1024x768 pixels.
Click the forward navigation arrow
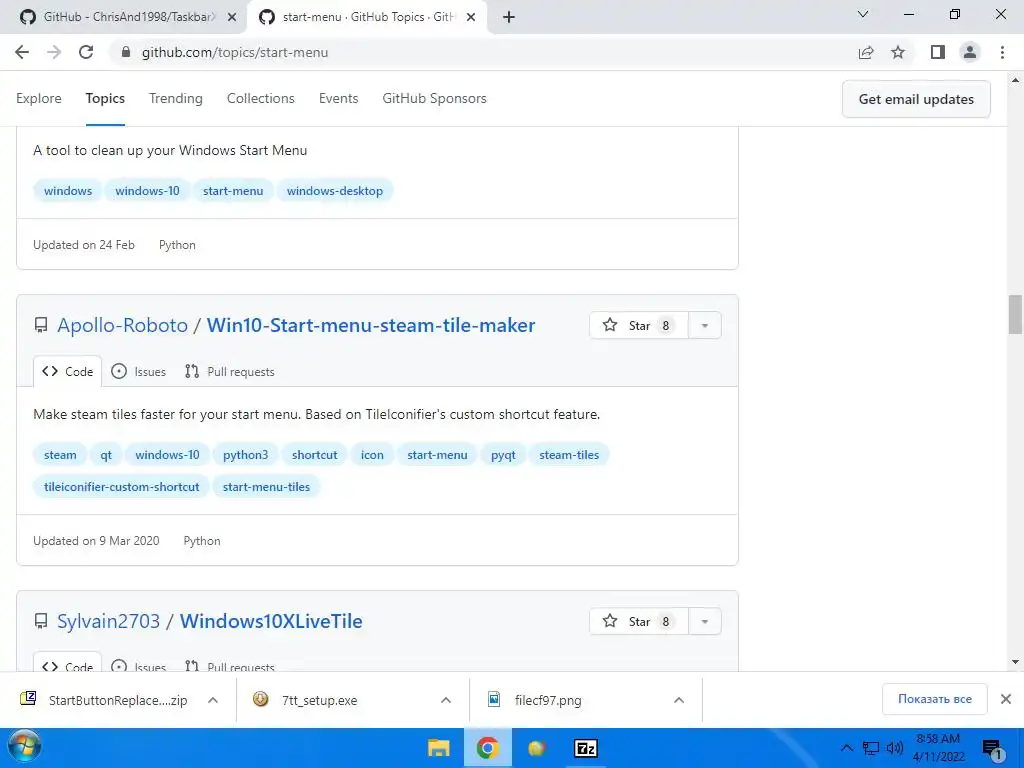pos(54,52)
